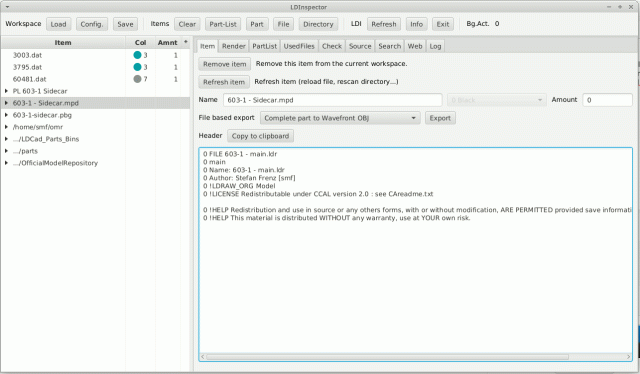Open the UsedFiles tab
Image resolution: width=640 pixels, height=374 pixels.
[x=299, y=46]
